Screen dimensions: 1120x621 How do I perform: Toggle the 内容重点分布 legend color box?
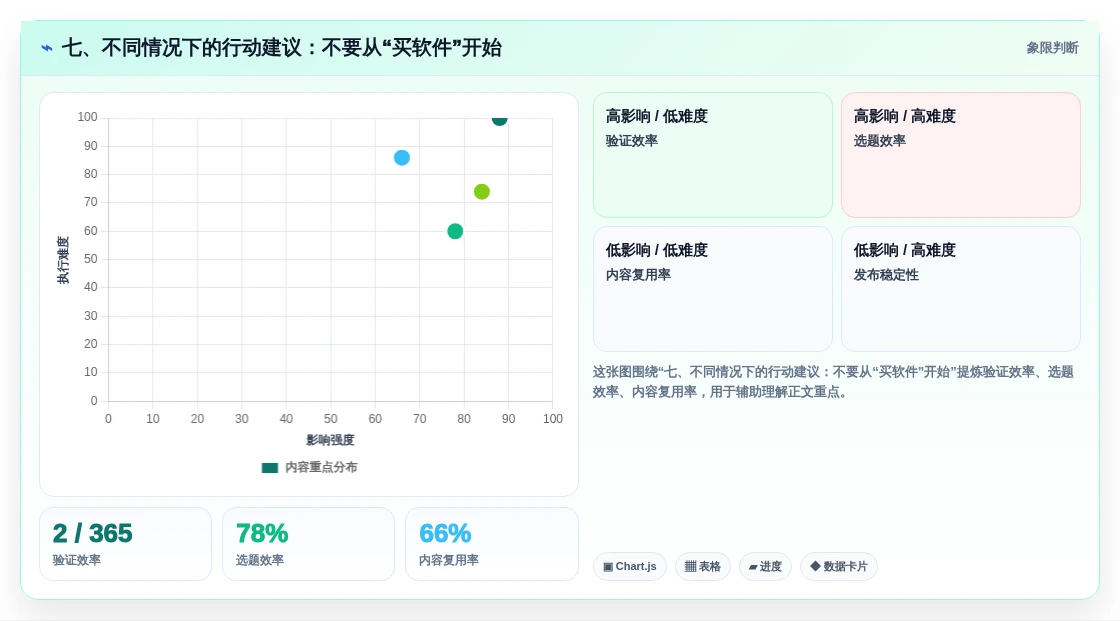[x=269, y=468]
